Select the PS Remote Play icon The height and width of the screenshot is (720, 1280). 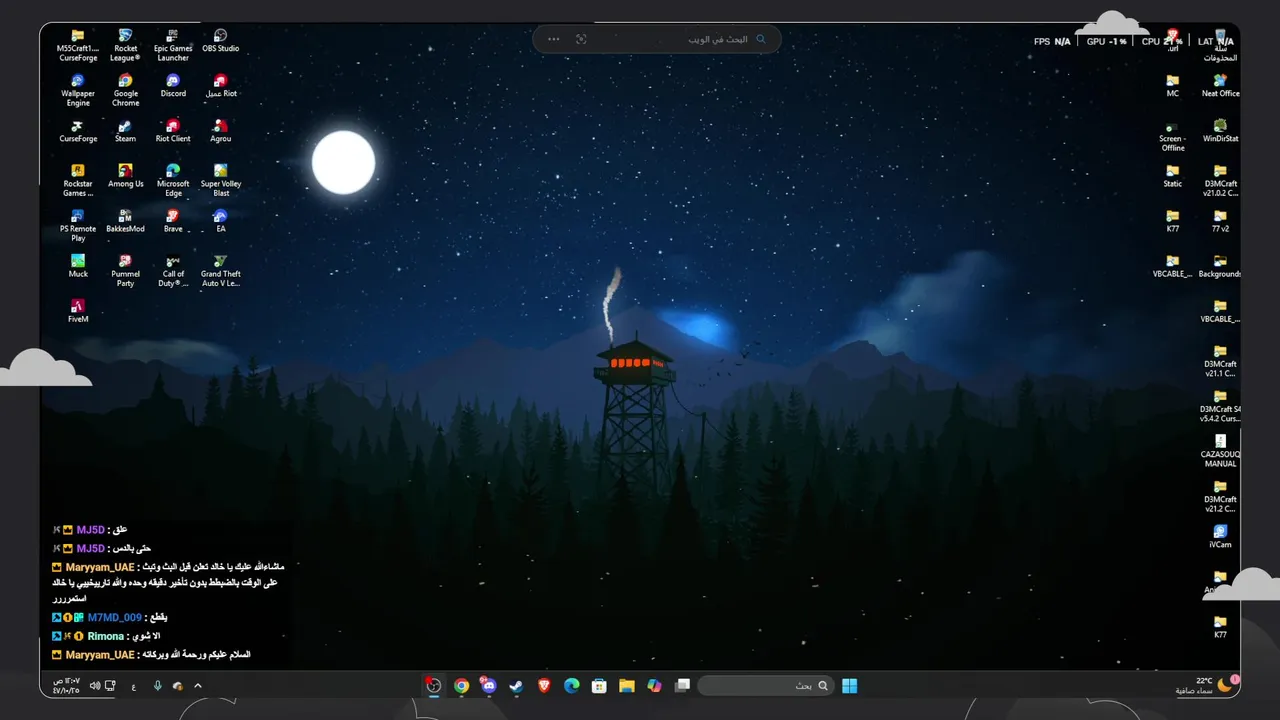point(78,225)
